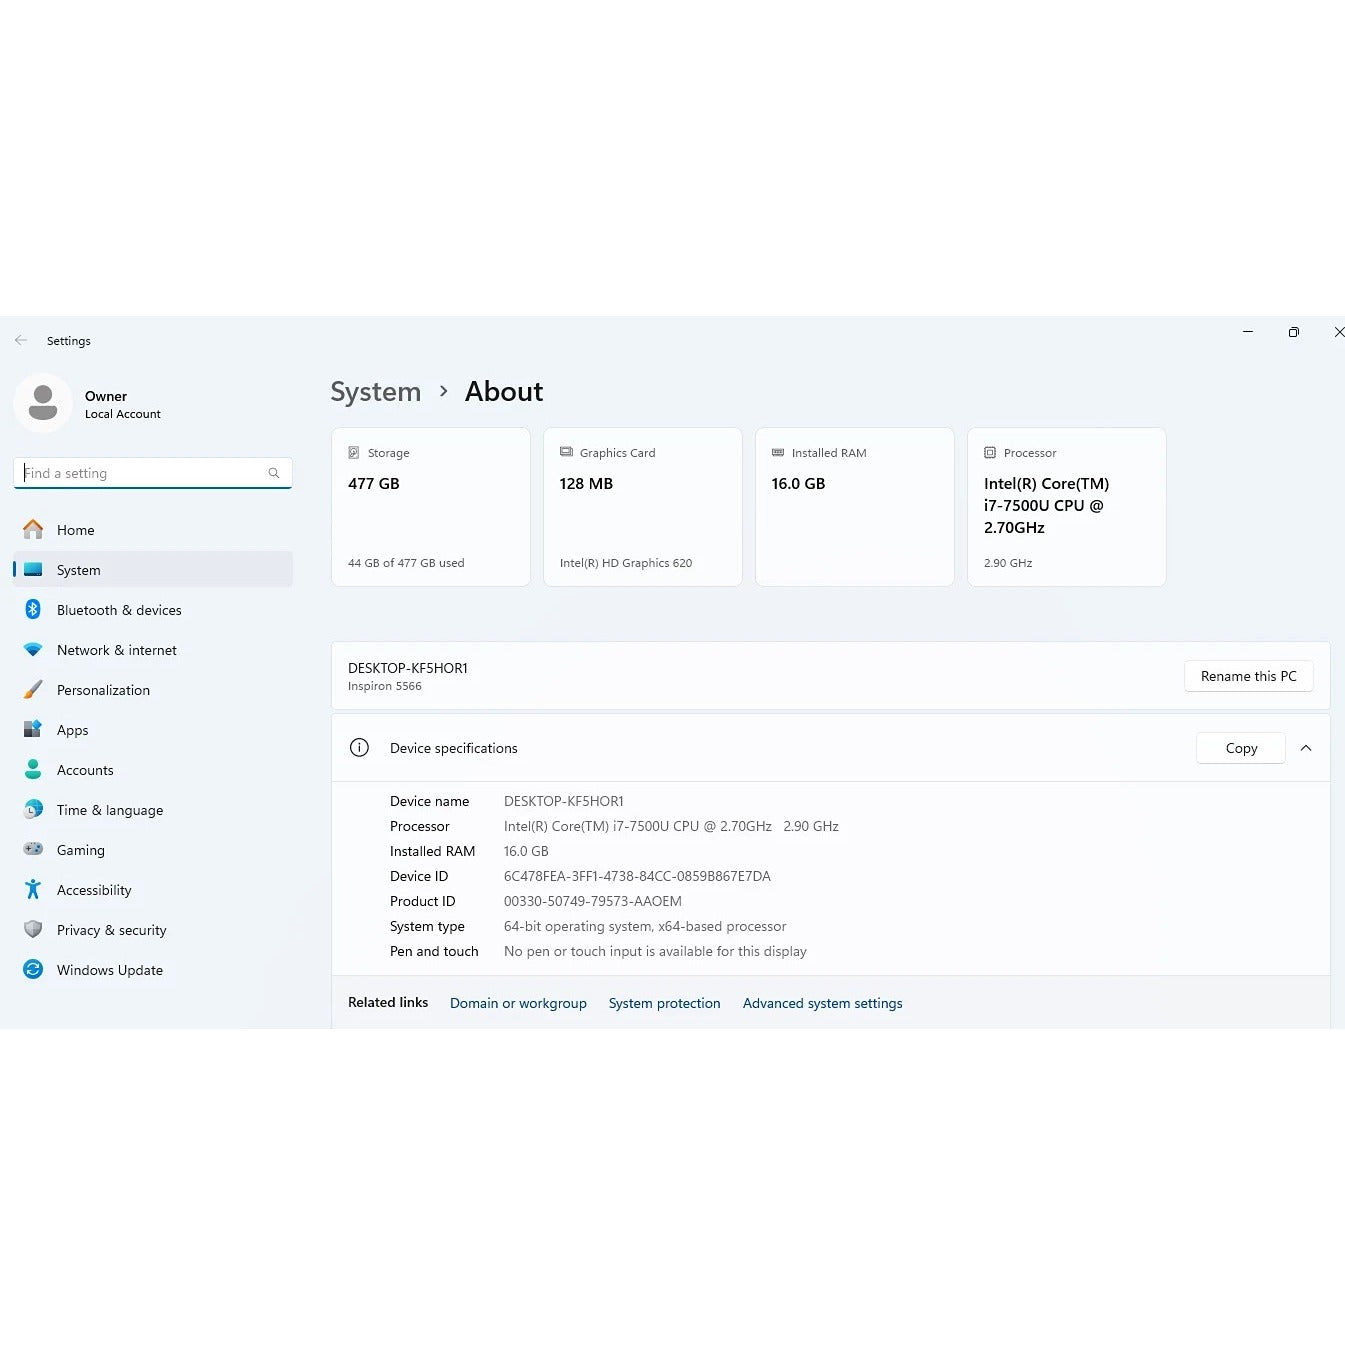Click the Home icon in sidebar

tap(33, 529)
